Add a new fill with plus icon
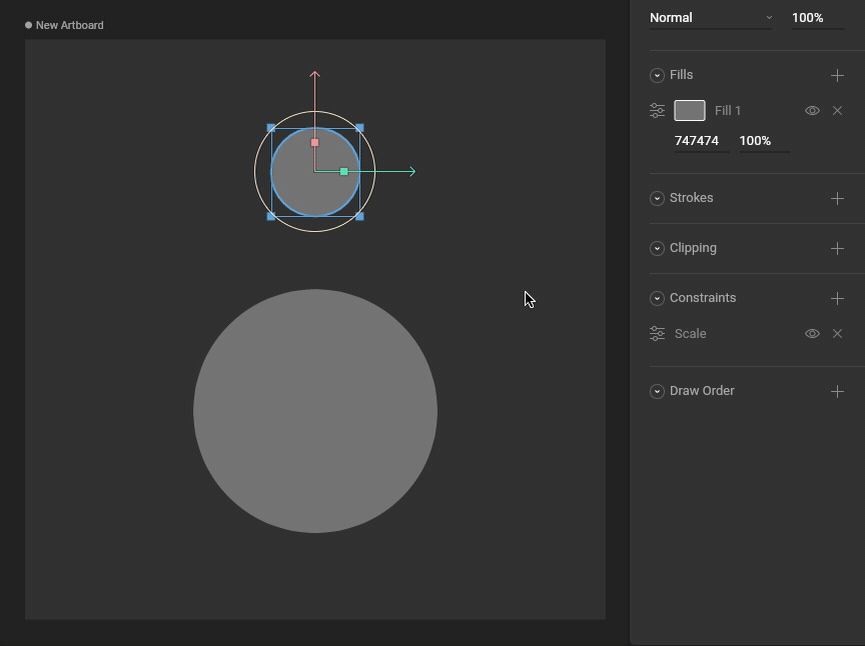This screenshot has height=646, width=865. [837, 75]
